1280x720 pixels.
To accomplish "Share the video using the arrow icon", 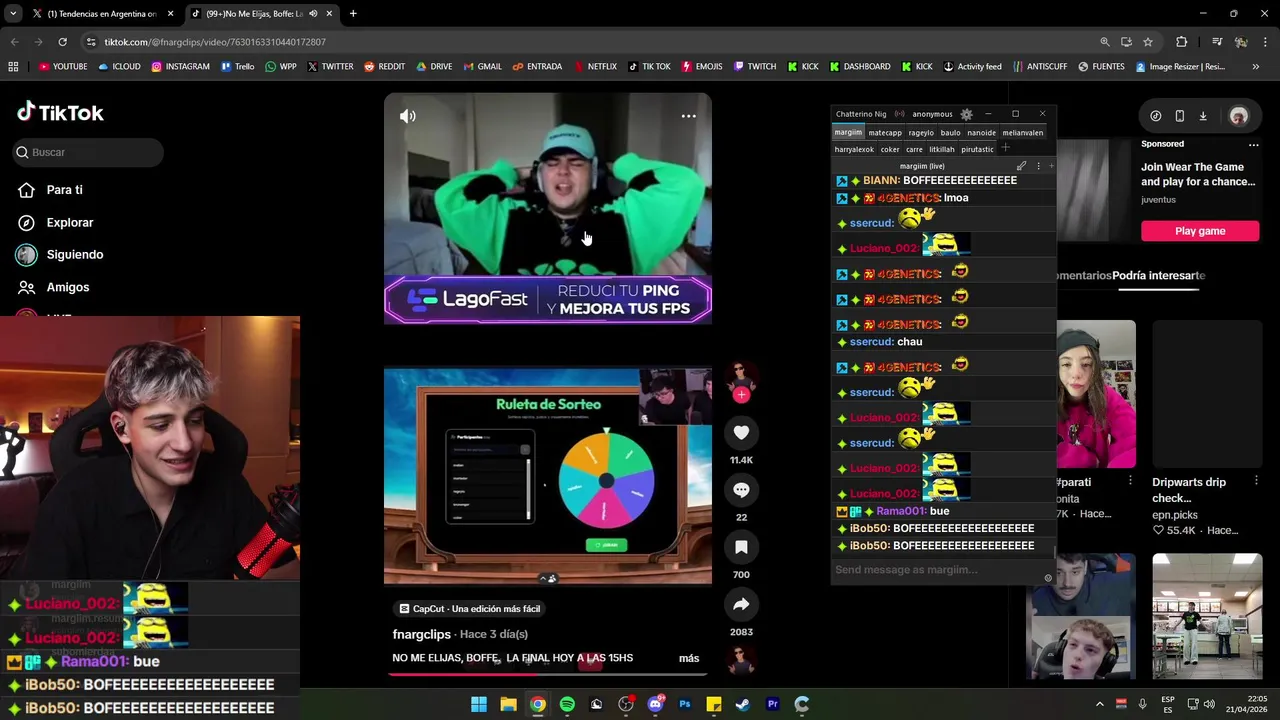I will (741, 605).
